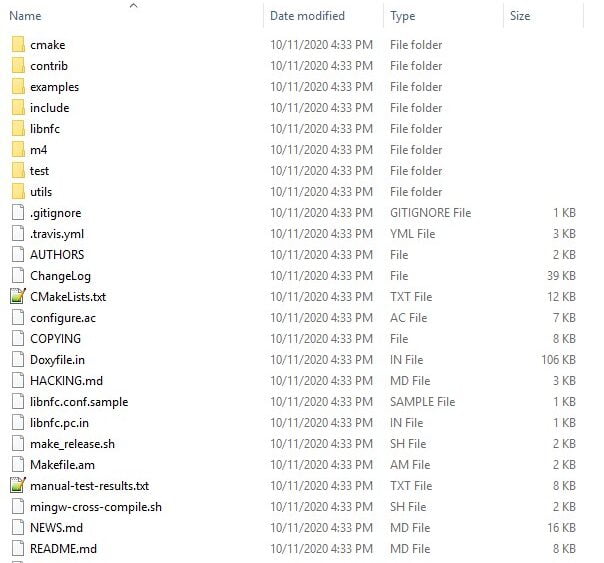Click the Makefile.am file icon
Viewport: 604px width, 563px height.
(x=18, y=465)
